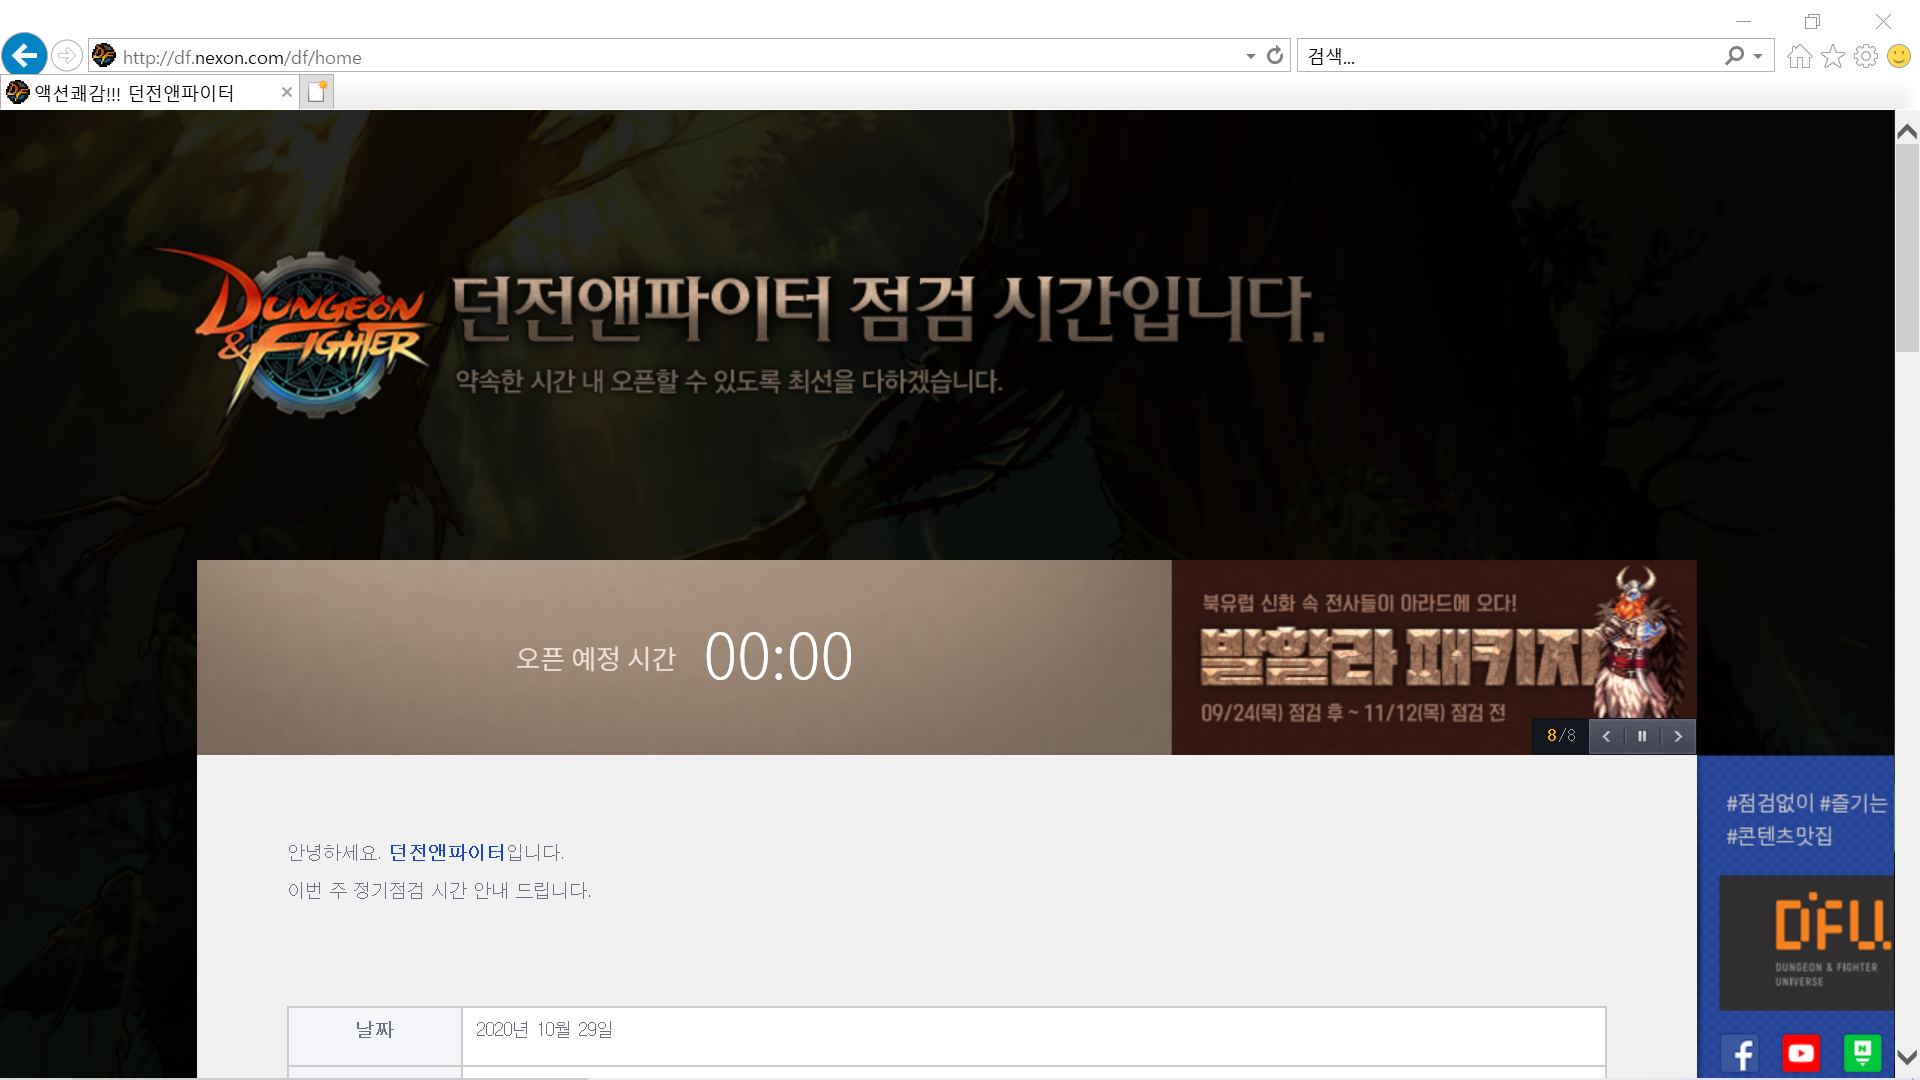The width and height of the screenshot is (1920, 1080).
Task: Open the Facebook social icon
Action: pyautogui.click(x=1741, y=1053)
